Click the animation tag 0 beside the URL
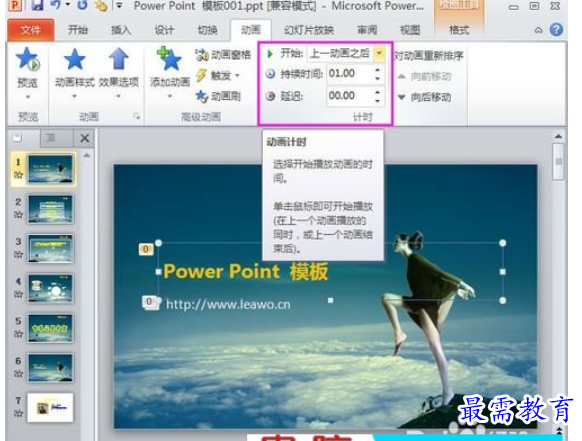The width and height of the screenshot is (582, 441). [149, 302]
